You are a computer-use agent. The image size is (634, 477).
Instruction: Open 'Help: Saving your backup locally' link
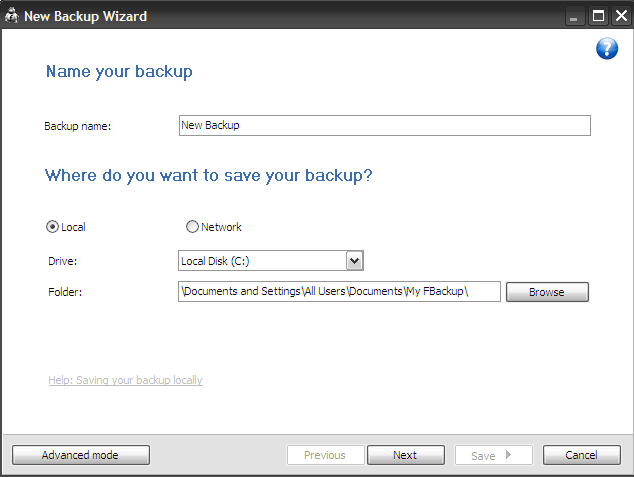pos(125,380)
